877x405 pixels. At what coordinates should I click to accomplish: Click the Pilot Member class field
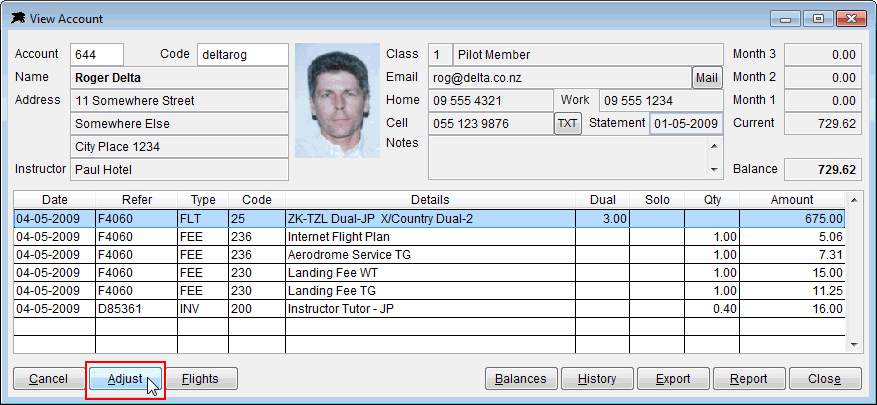pyautogui.click(x=588, y=55)
